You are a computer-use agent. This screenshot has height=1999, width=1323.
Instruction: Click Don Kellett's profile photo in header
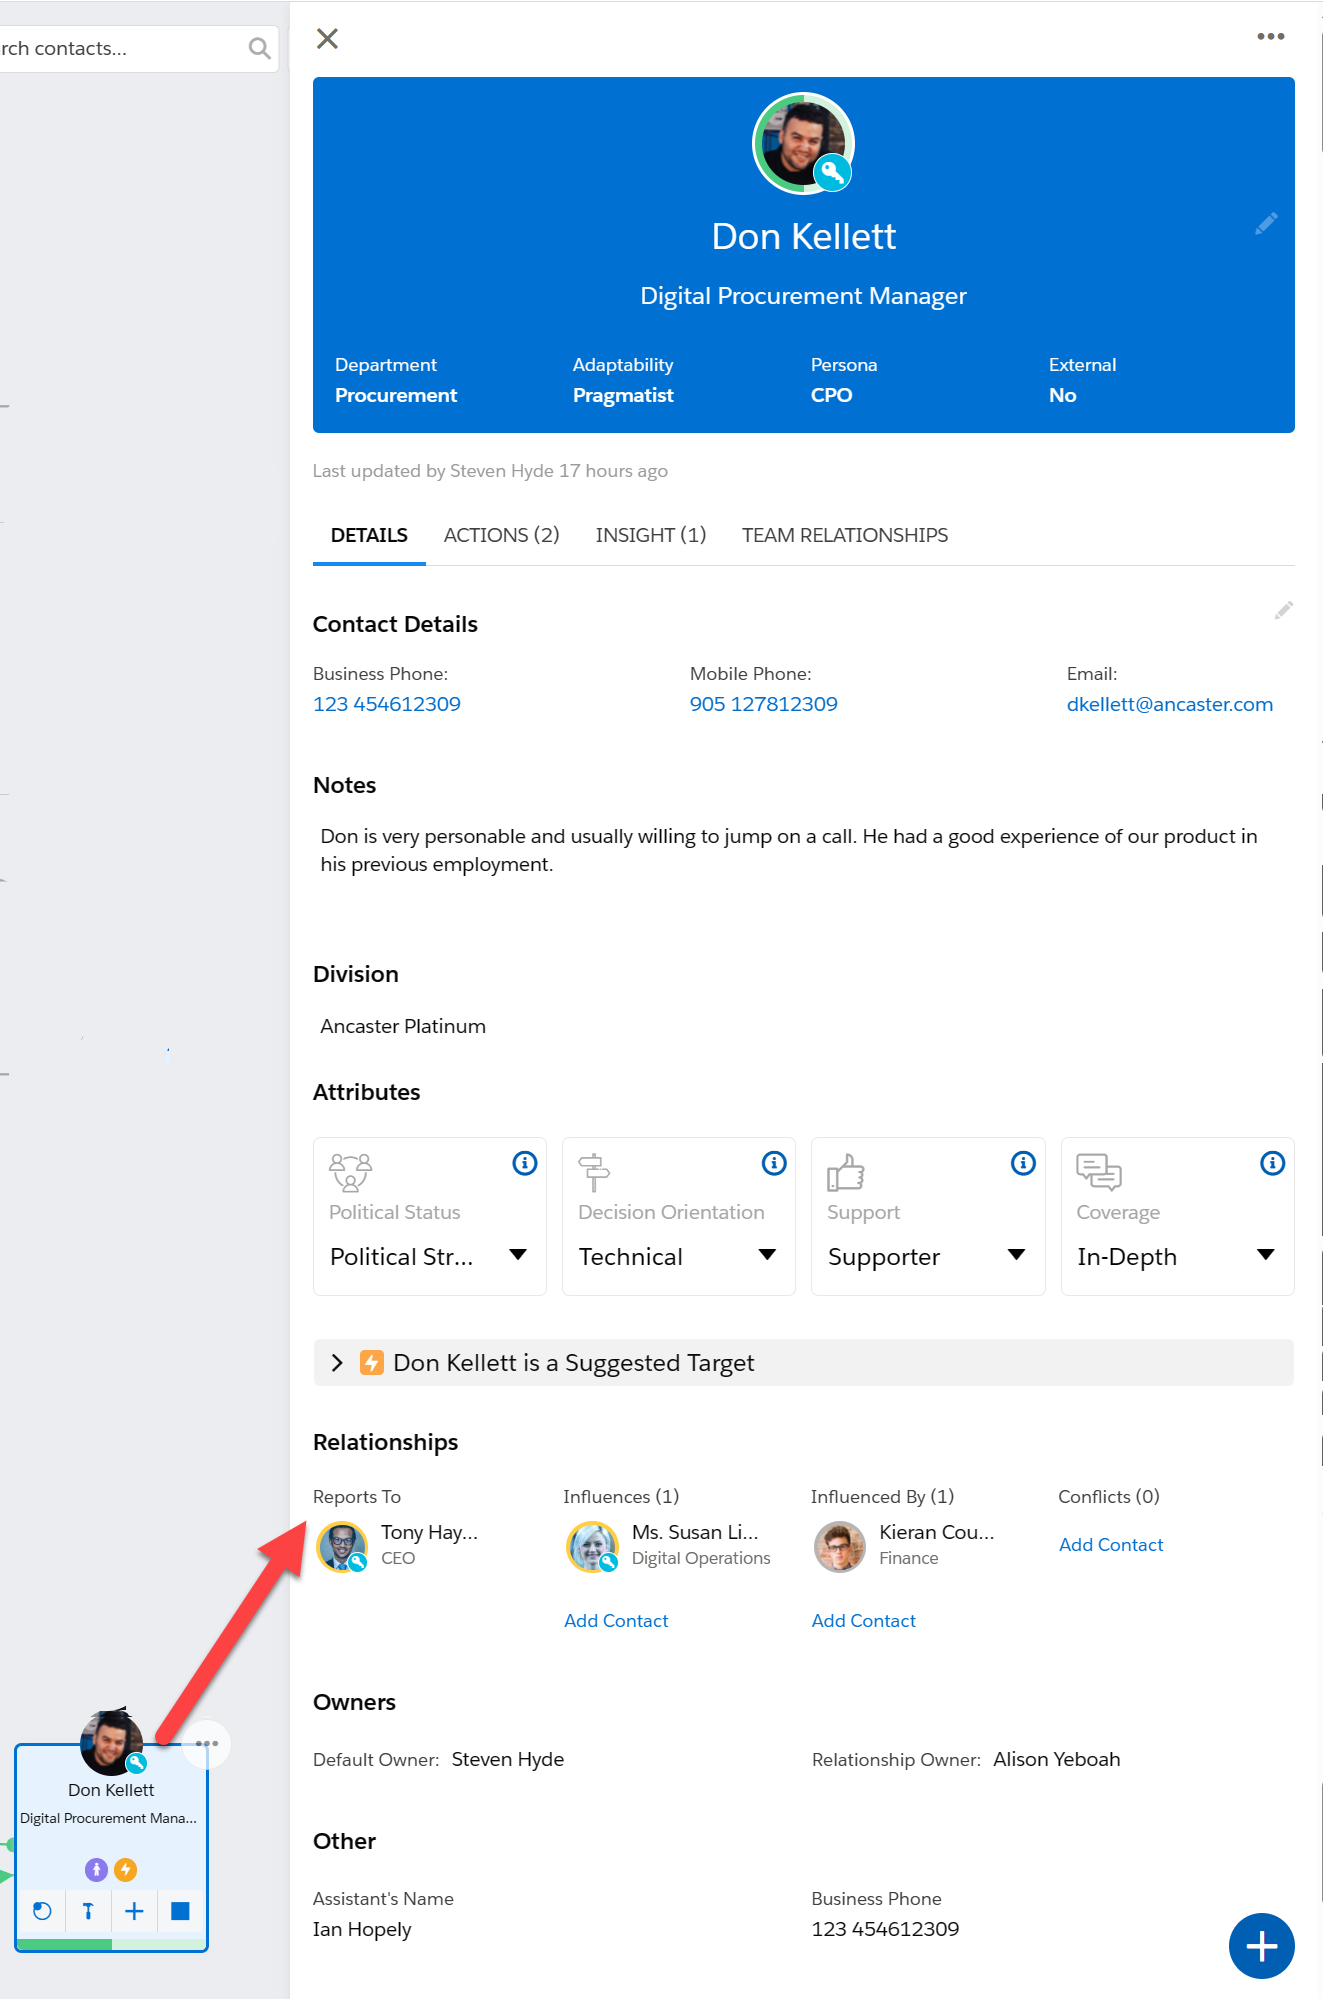pos(803,143)
